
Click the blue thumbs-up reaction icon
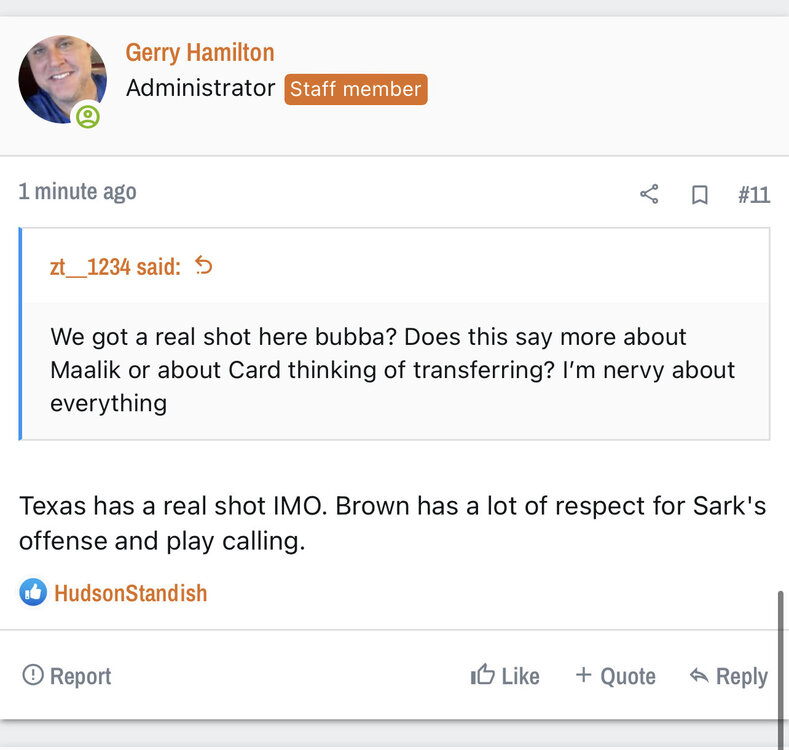tap(33, 592)
